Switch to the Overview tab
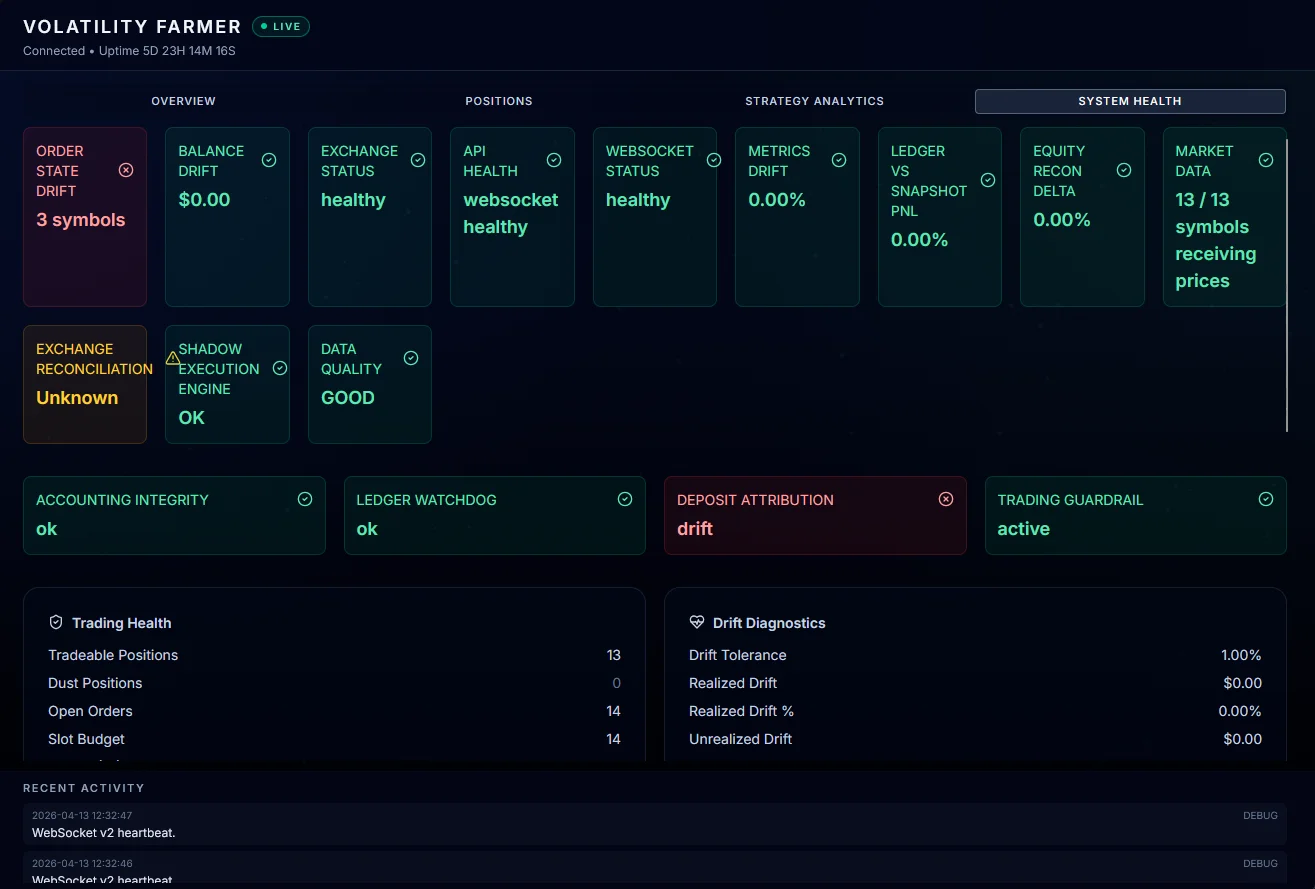This screenshot has width=1315, height=889. [x=184, y=101]
